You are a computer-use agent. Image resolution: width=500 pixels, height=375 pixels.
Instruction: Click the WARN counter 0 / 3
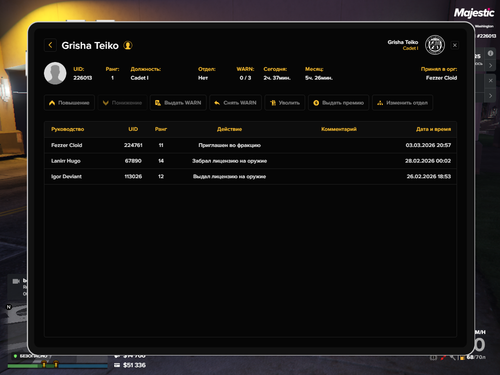point(245,78)
